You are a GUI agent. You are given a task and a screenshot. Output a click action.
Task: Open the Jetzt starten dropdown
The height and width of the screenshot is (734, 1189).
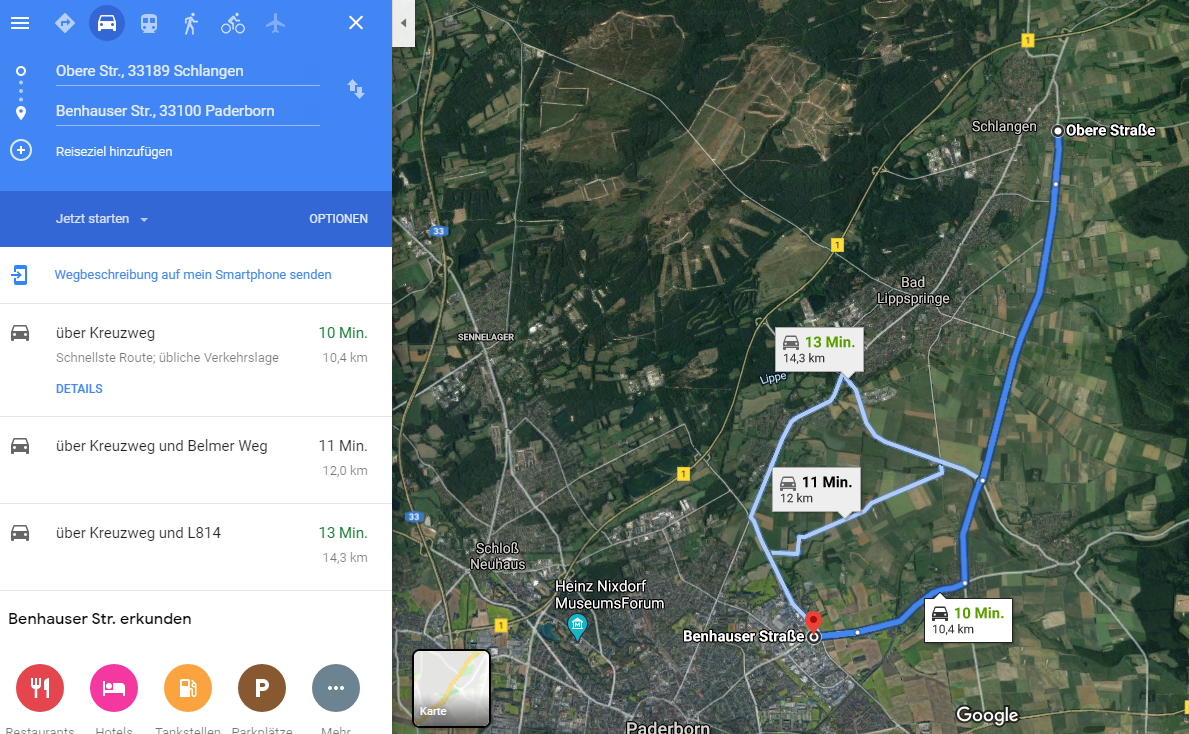pyautogui.click(x=102, y=219)
